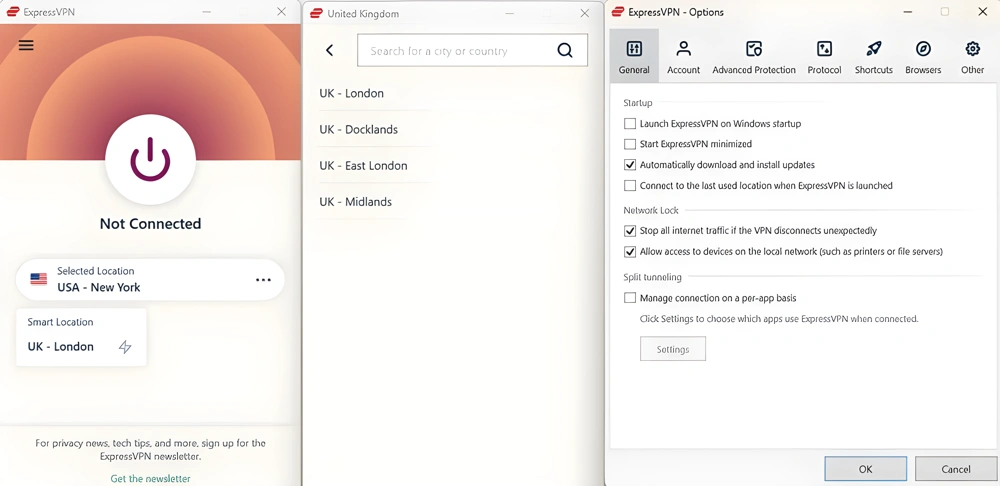This screenshot has width=1000, height=486.
Task: Switch to the Protocol tab
Action: click(824, 56)
